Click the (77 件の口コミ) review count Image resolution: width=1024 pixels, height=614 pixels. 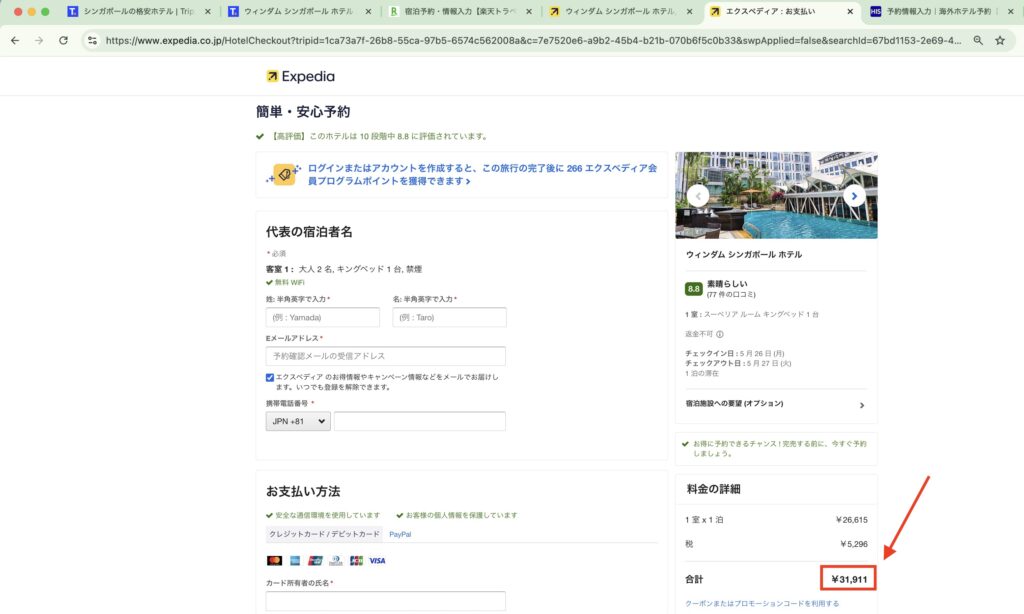(731, 295)
